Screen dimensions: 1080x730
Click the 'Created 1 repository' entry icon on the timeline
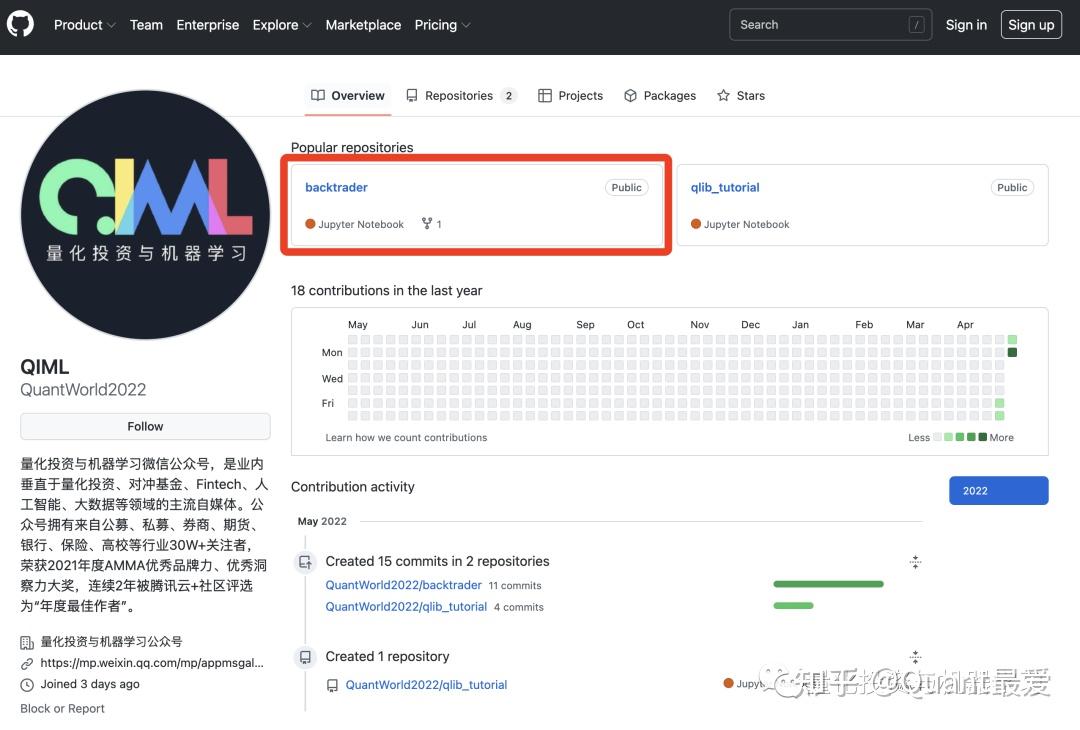tap(304, 657)
